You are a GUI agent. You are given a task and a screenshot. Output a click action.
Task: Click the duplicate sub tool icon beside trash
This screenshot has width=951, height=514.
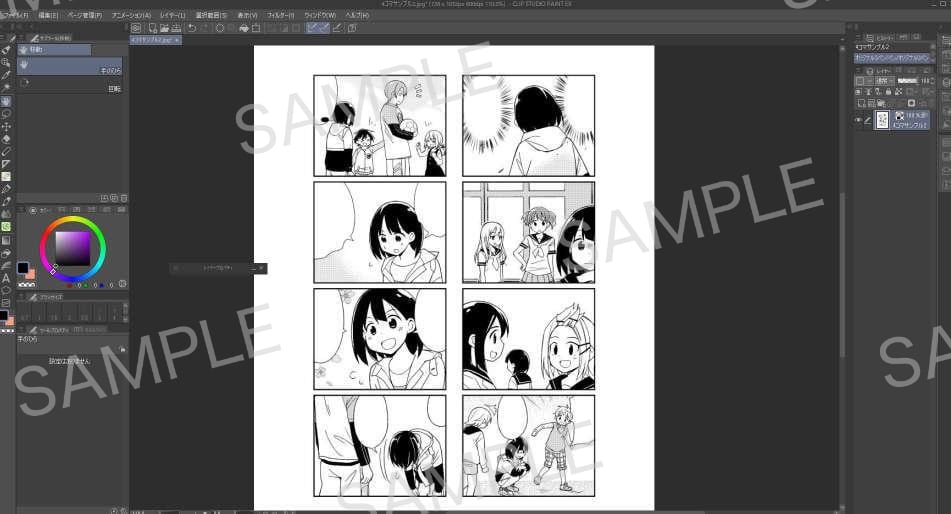click(x=114, y=198)
